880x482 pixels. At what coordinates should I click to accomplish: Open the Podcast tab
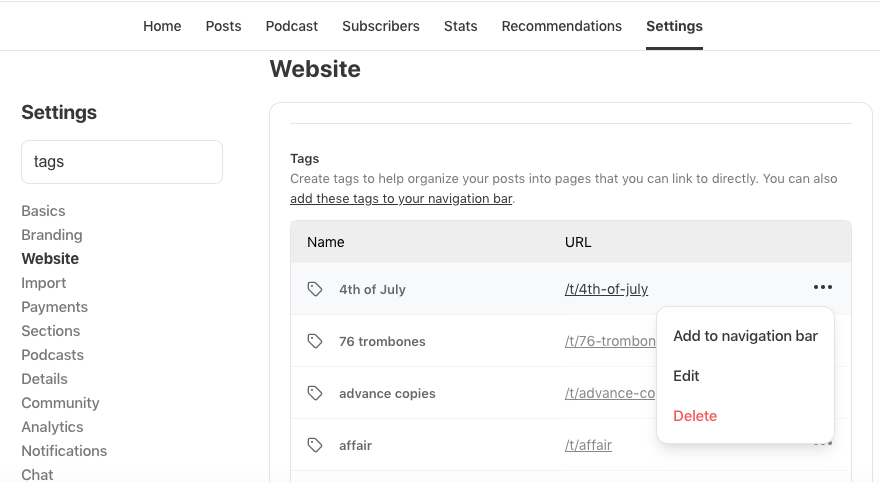click(x=292, y=26)
